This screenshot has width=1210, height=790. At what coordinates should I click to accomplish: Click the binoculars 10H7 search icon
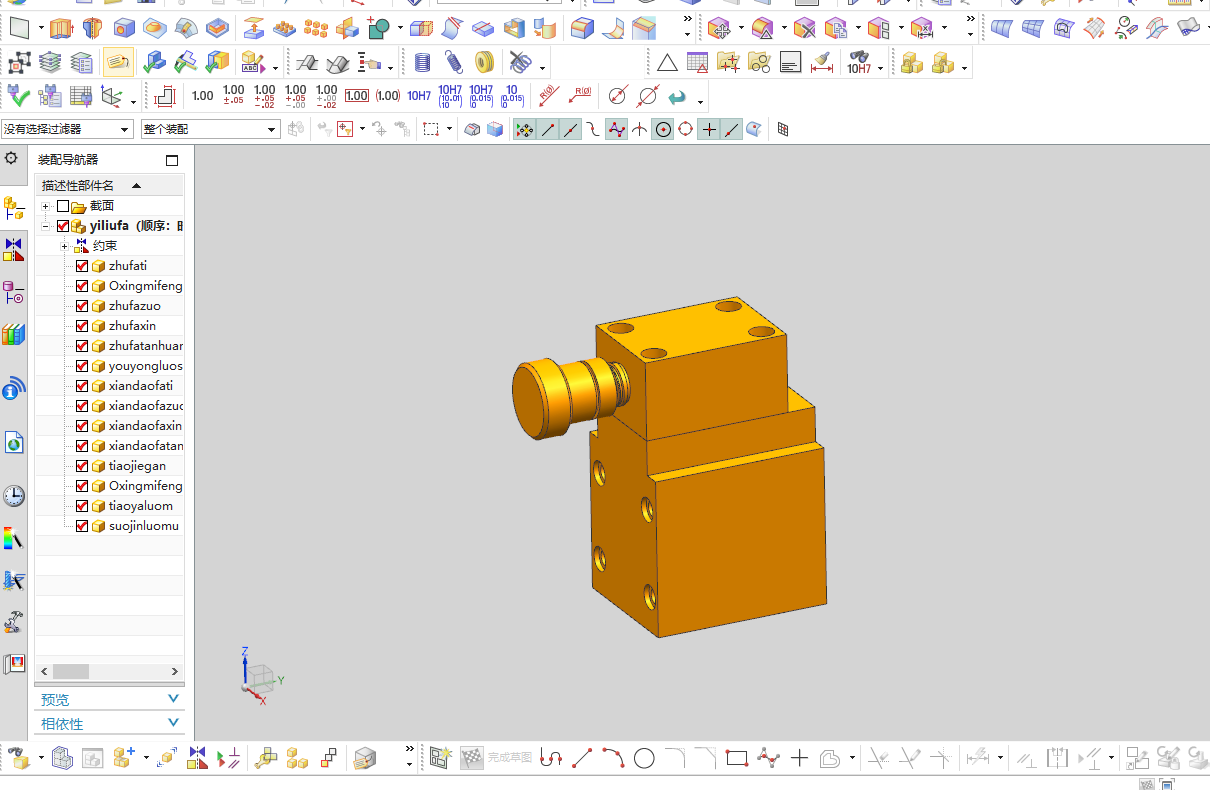pyautogui.click(x=859, y=63)
